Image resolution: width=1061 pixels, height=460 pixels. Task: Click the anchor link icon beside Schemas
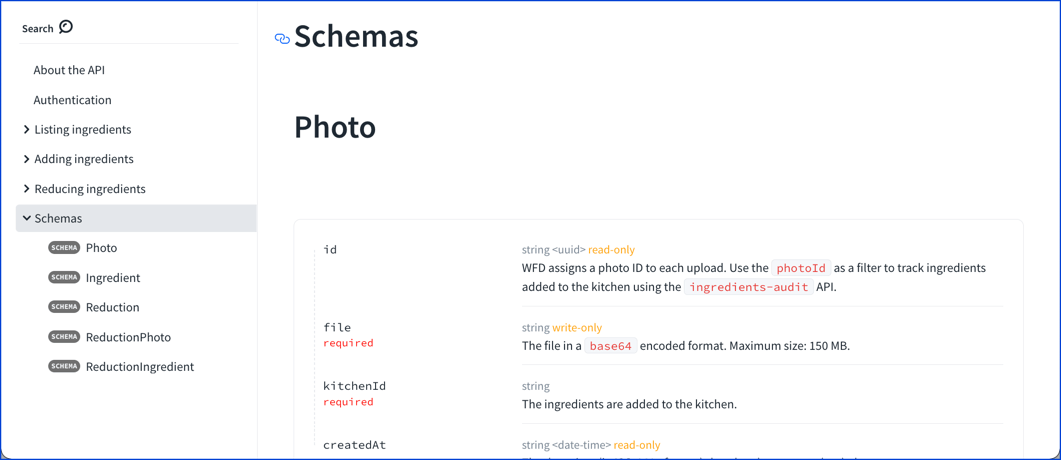point(282,39)
